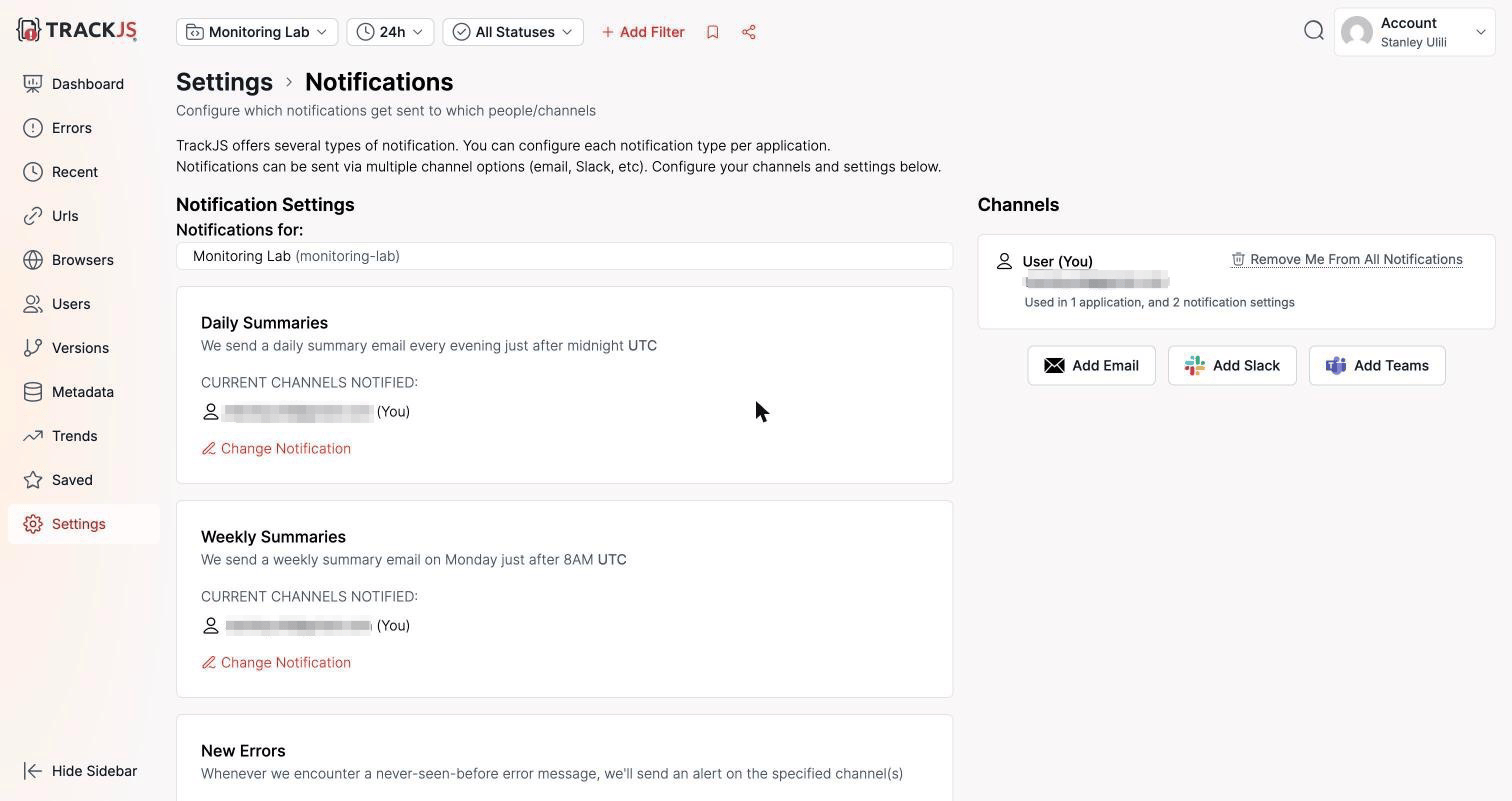Expand the All Statuses filter dropdown
This screenshot has height=801, width=1512.
(x=513, y=32)
